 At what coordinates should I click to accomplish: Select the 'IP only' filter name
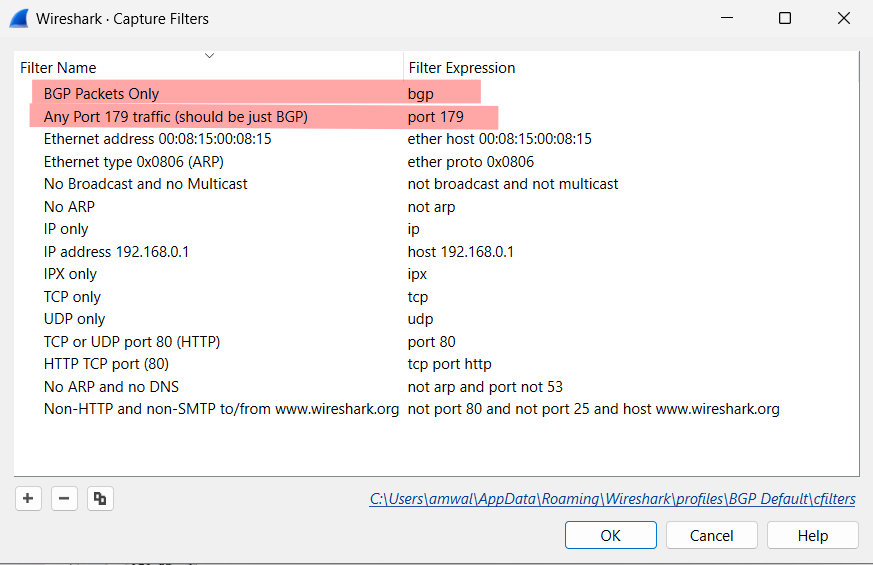coord(66,229)
